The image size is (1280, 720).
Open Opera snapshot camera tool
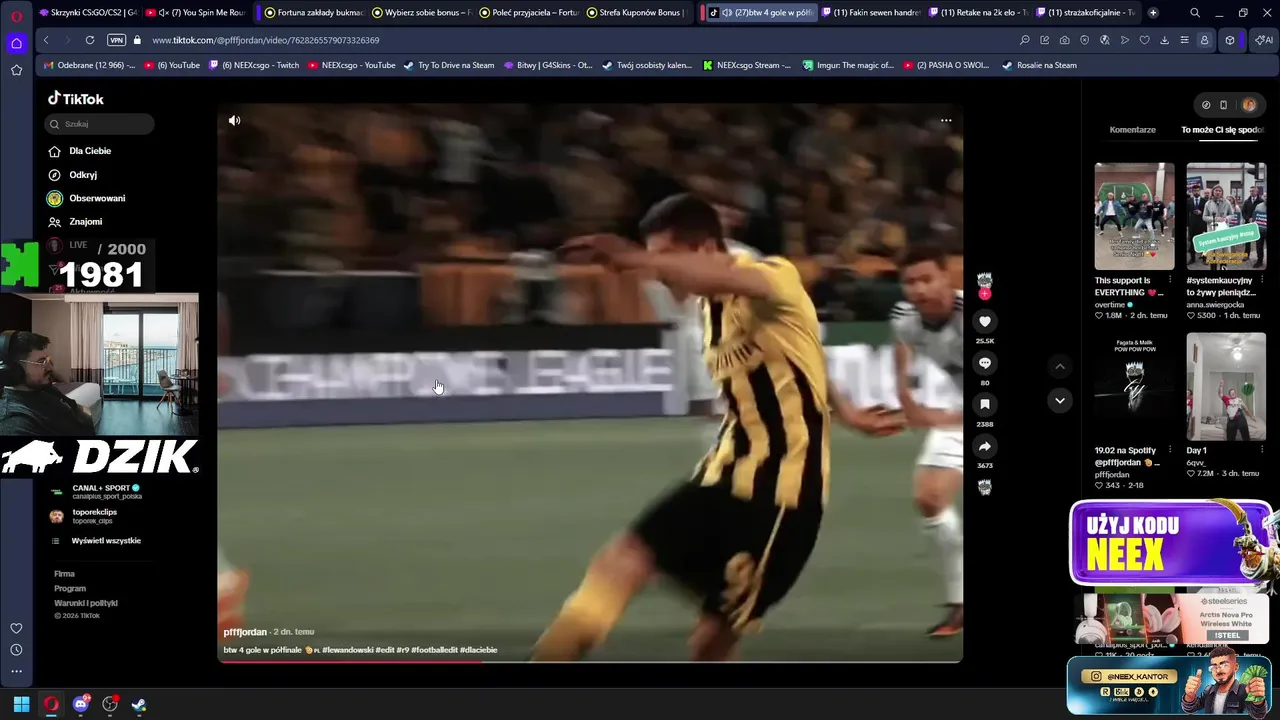[x=1064, y=40]
